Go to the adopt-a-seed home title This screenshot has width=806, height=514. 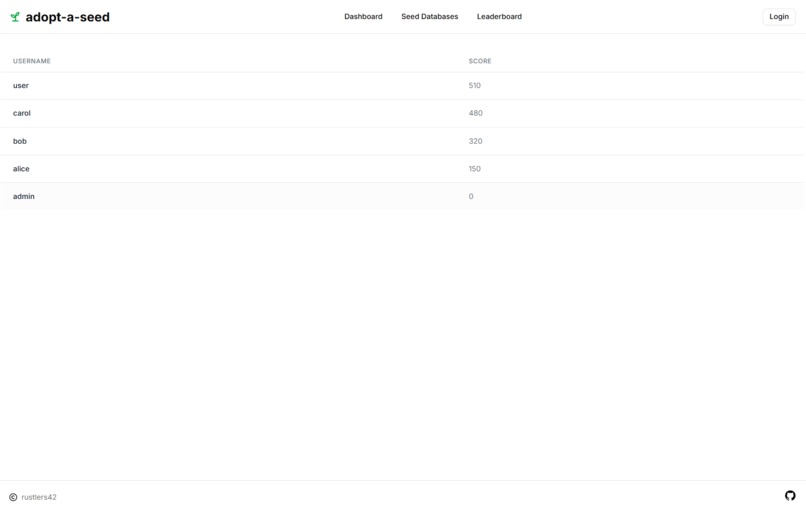67,17
